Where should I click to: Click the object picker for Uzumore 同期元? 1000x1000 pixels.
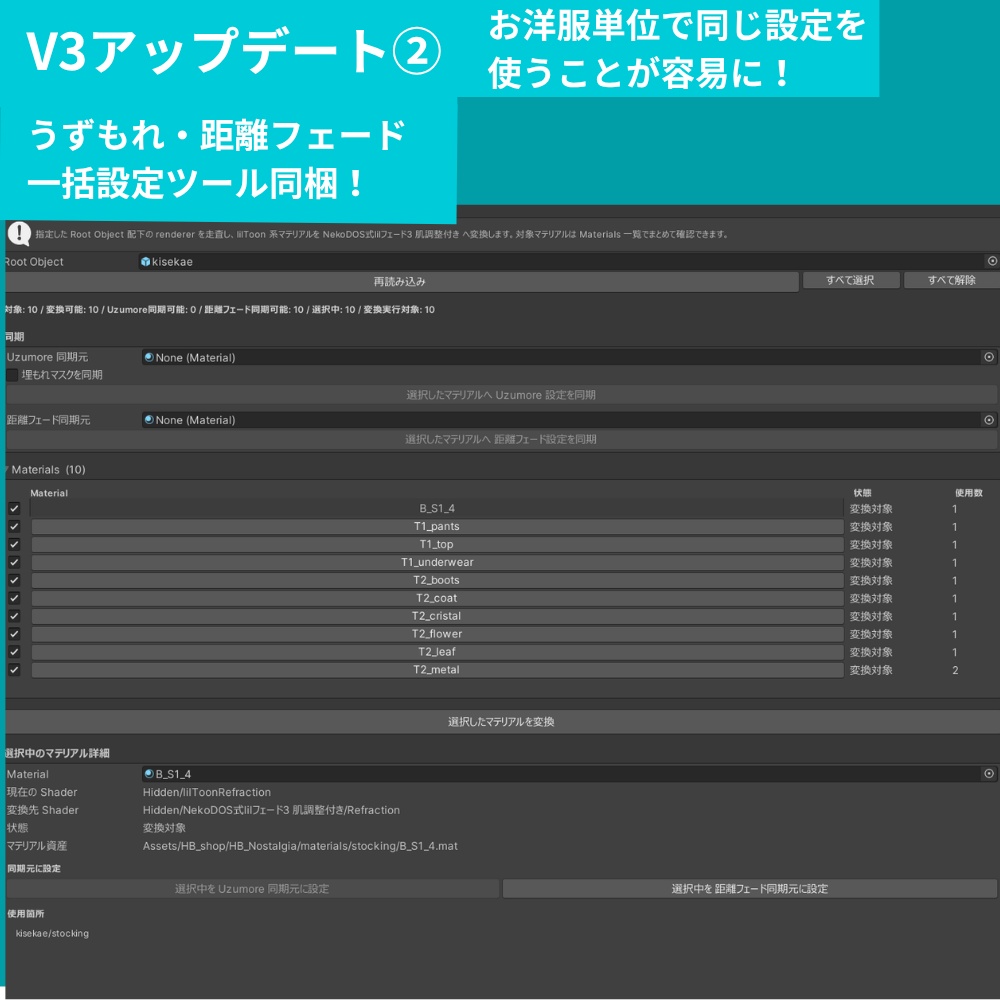point(990,357)
